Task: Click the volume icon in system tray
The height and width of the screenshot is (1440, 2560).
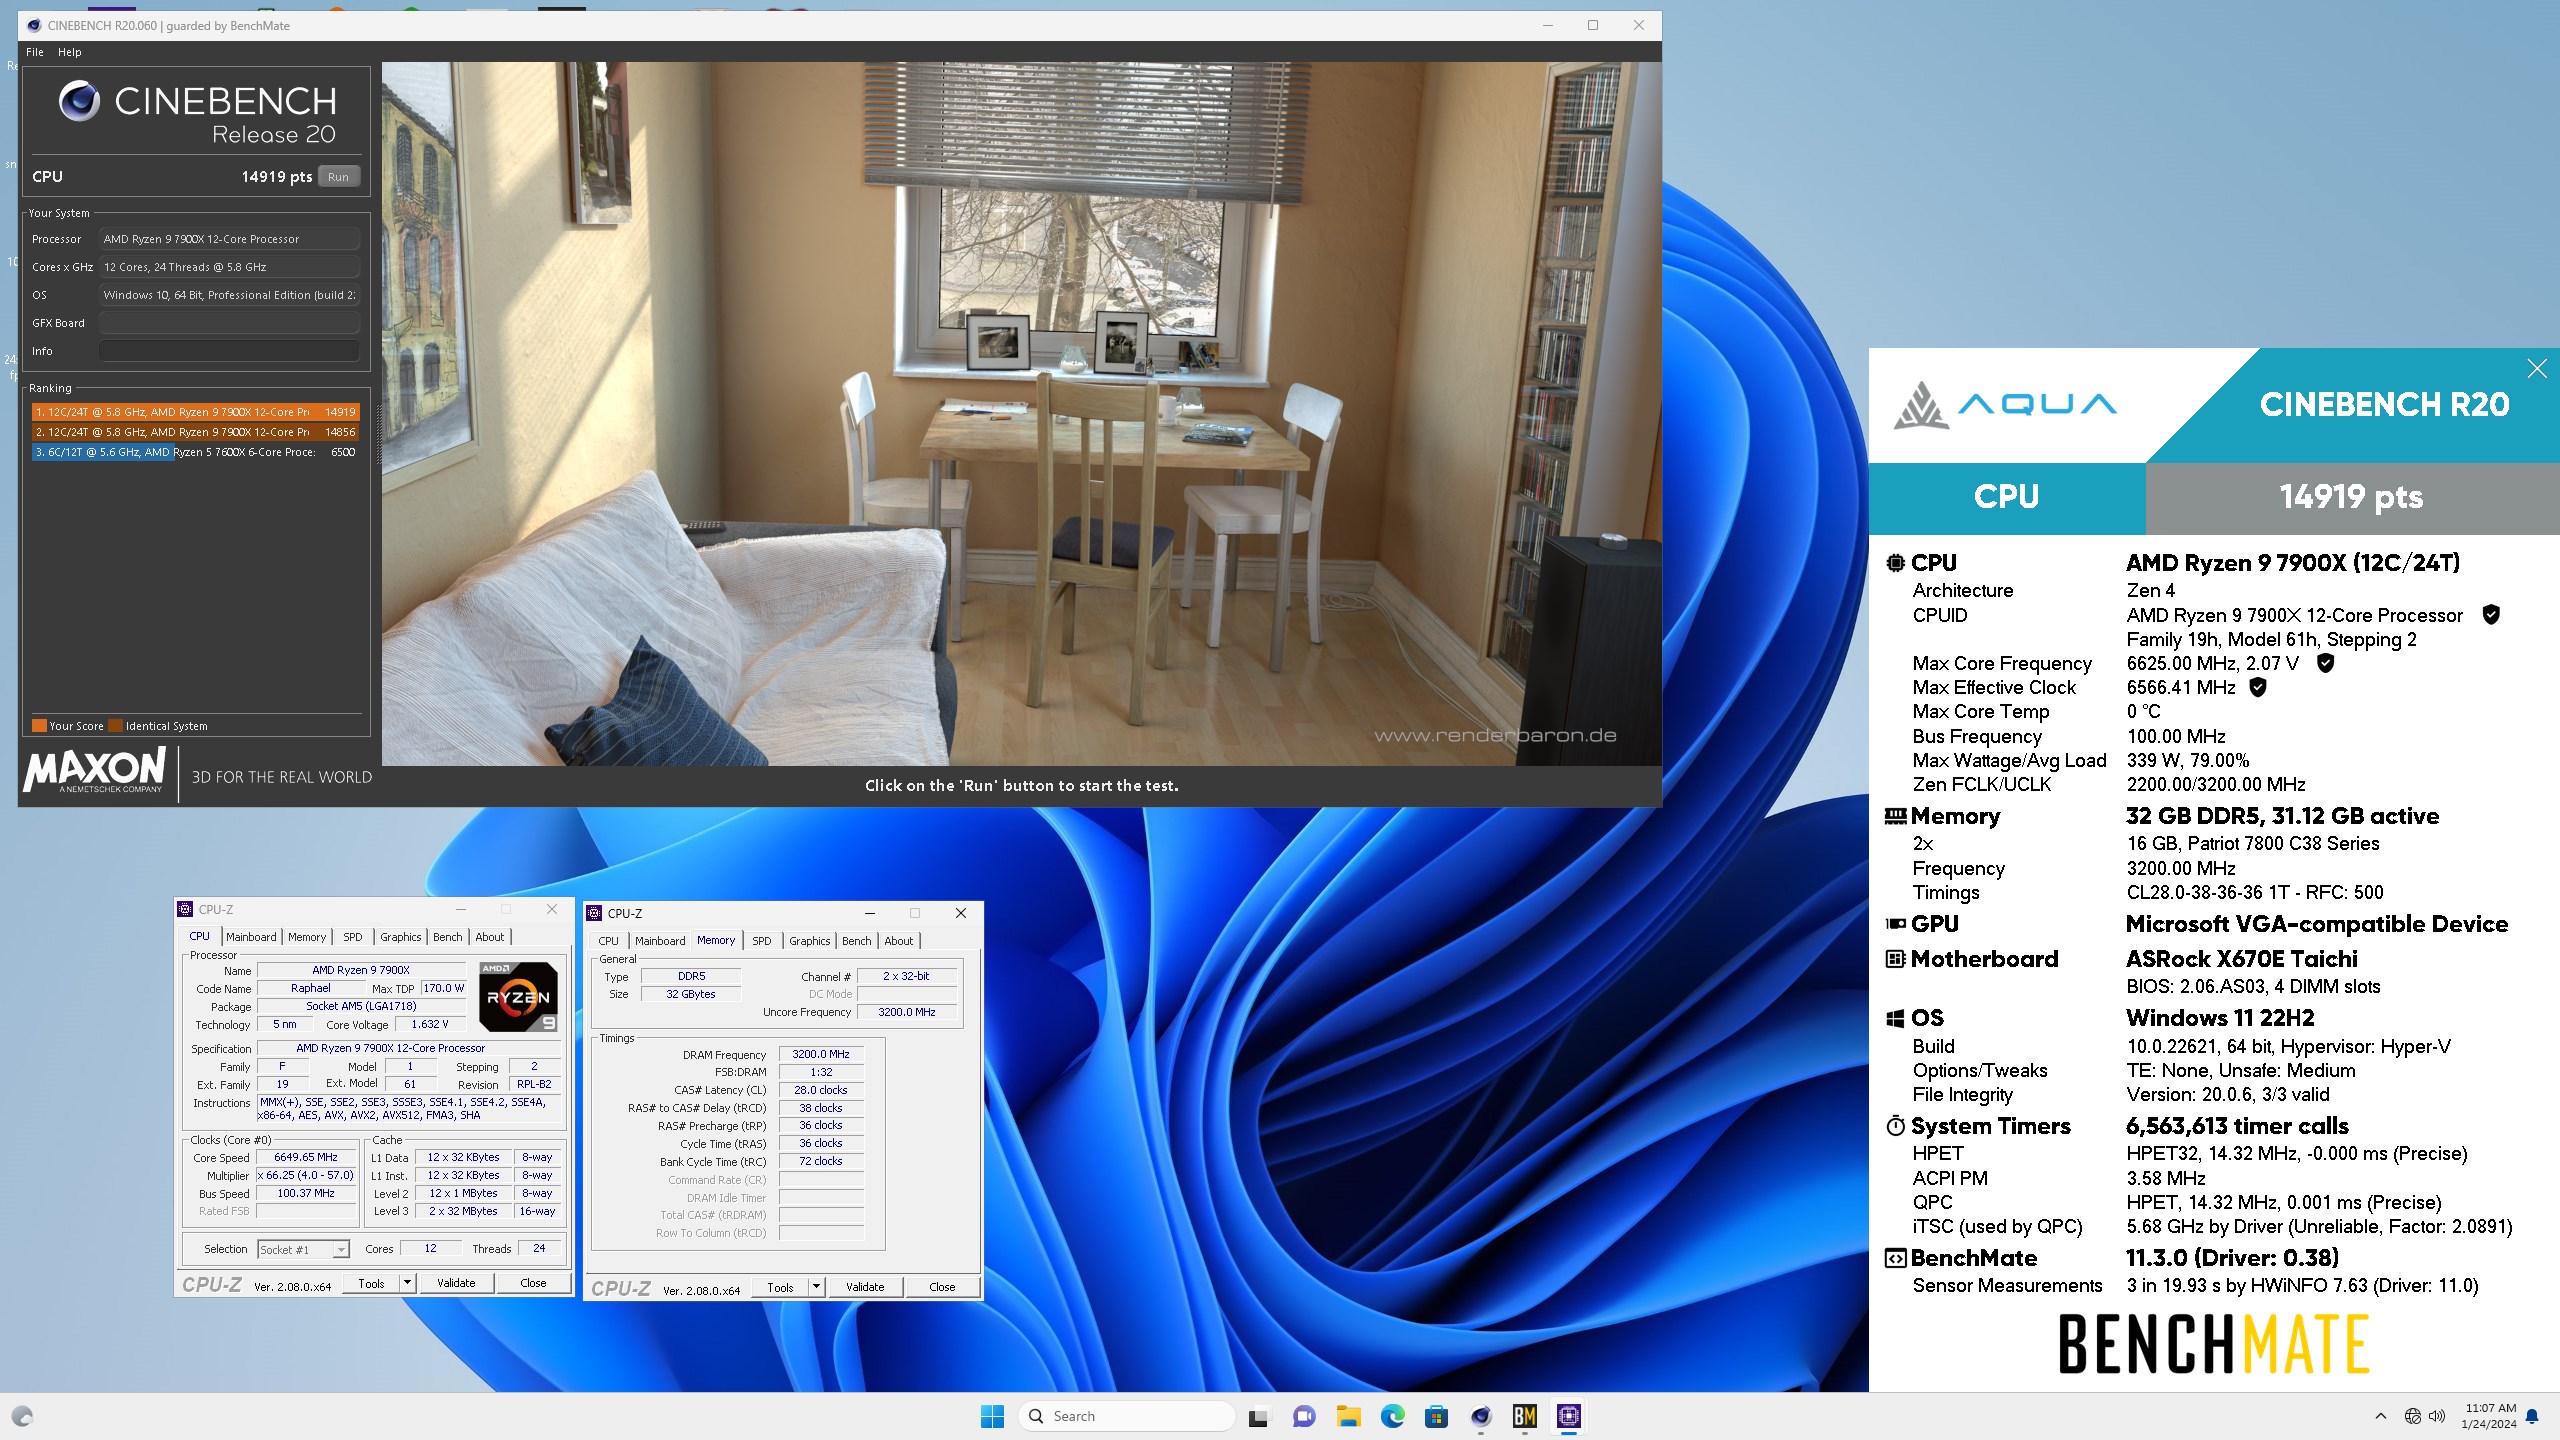Action: pyautogui.click(x=2437, y=1416)
